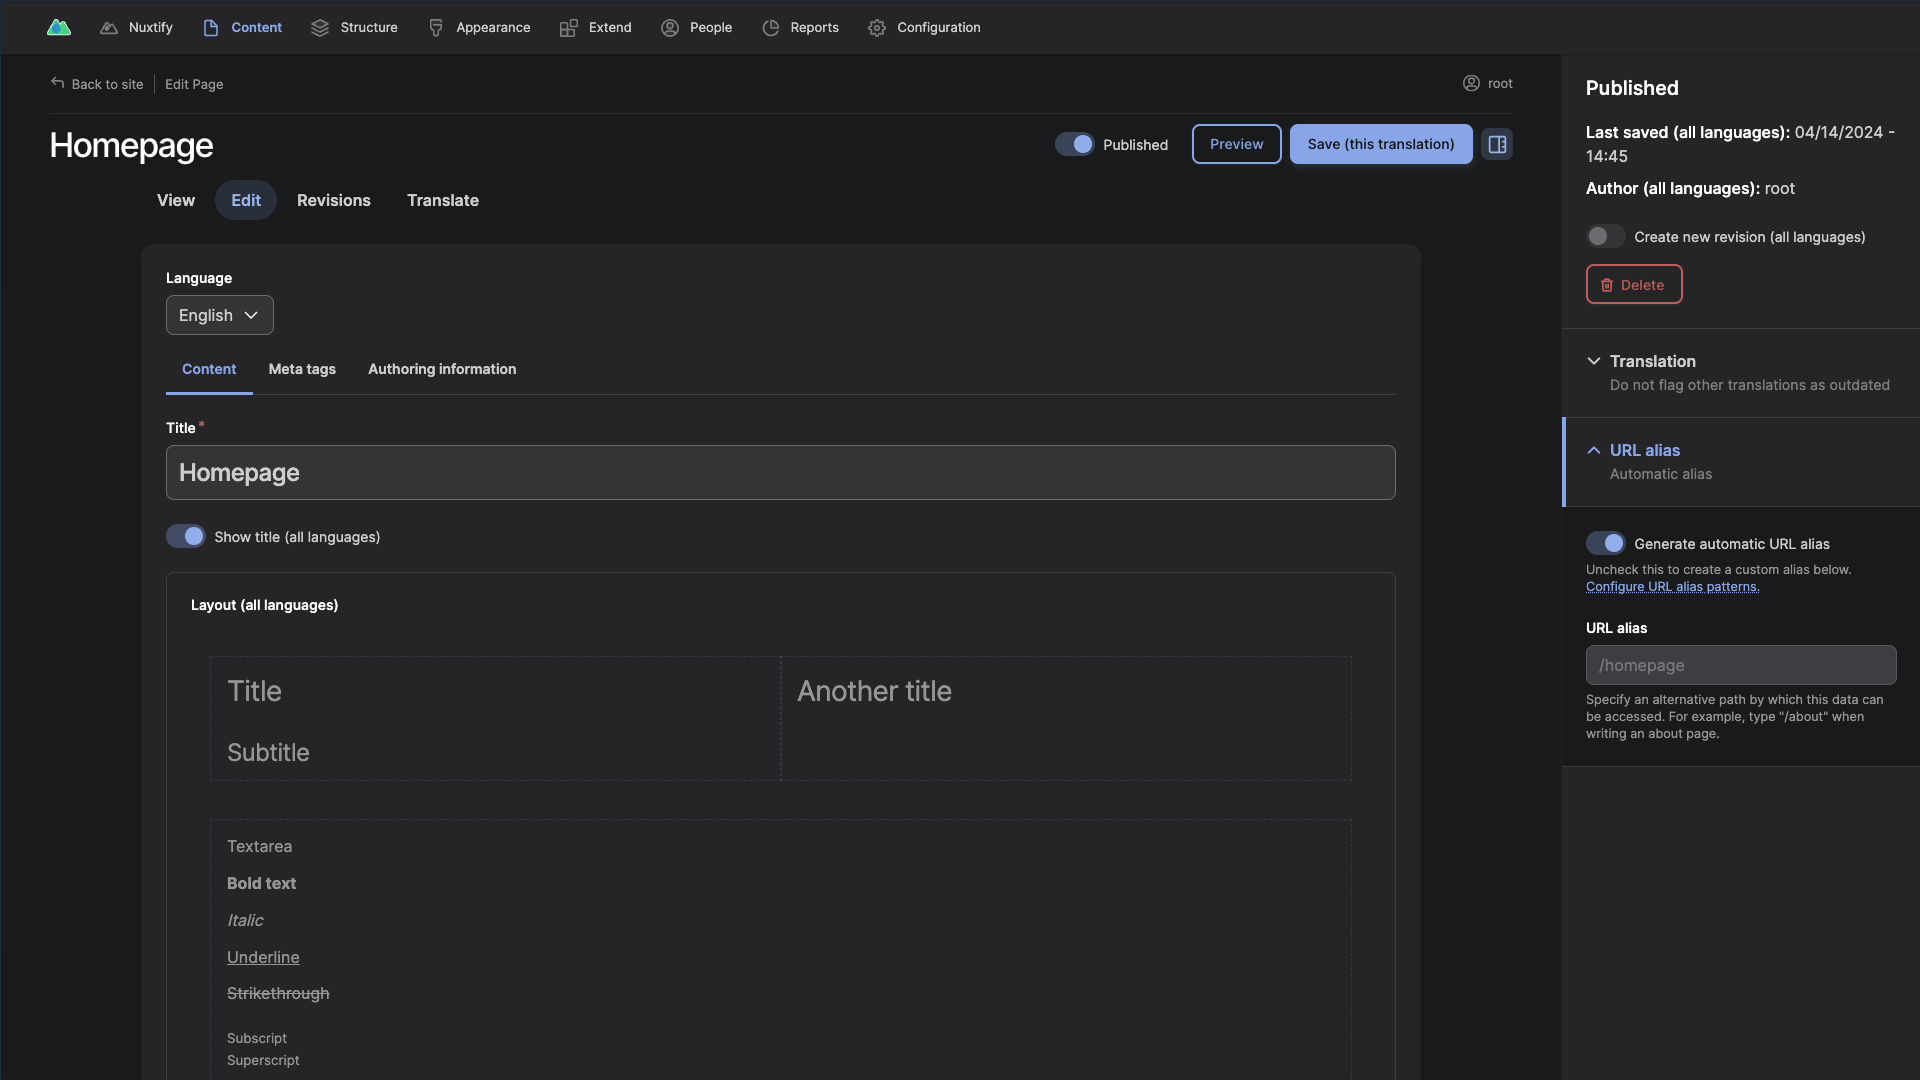Image resolution: width=1920 pixels, height=1080 pixels.
Task: Click the layout comparison toggle icon
Action: tap(1497, 144)
